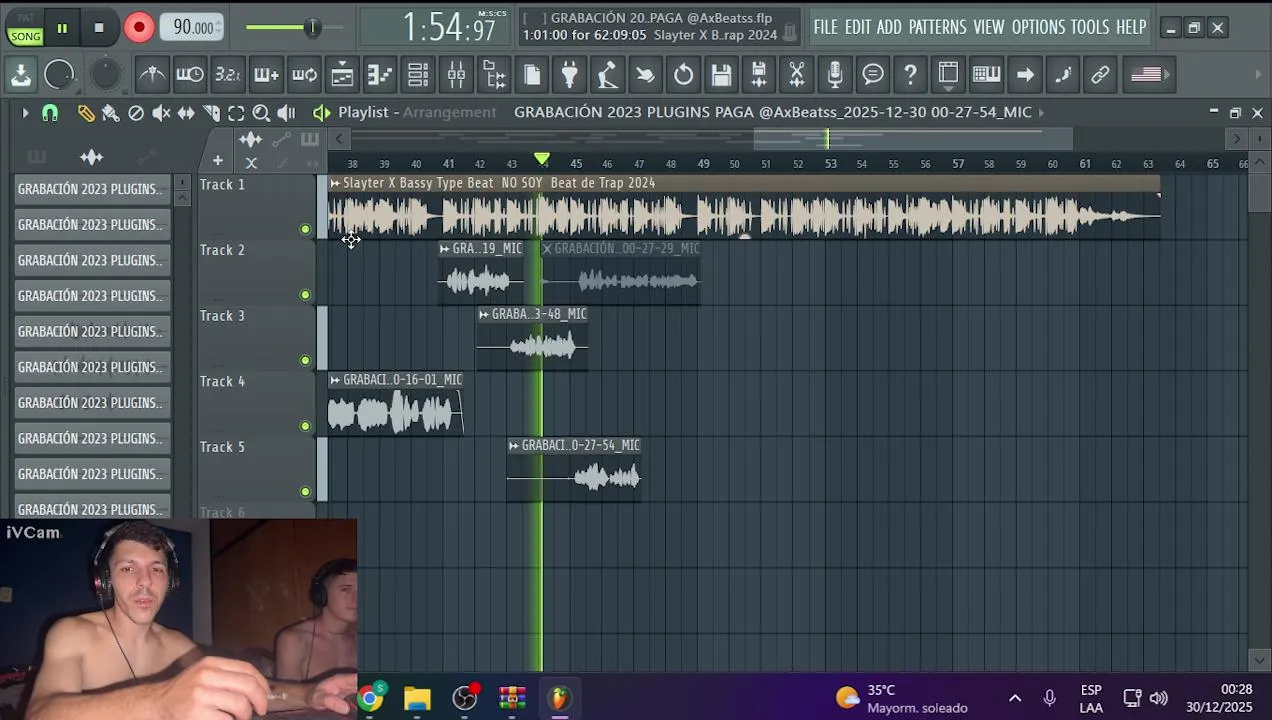
Task: Open the VIEW menu
Action: (988, 27)
